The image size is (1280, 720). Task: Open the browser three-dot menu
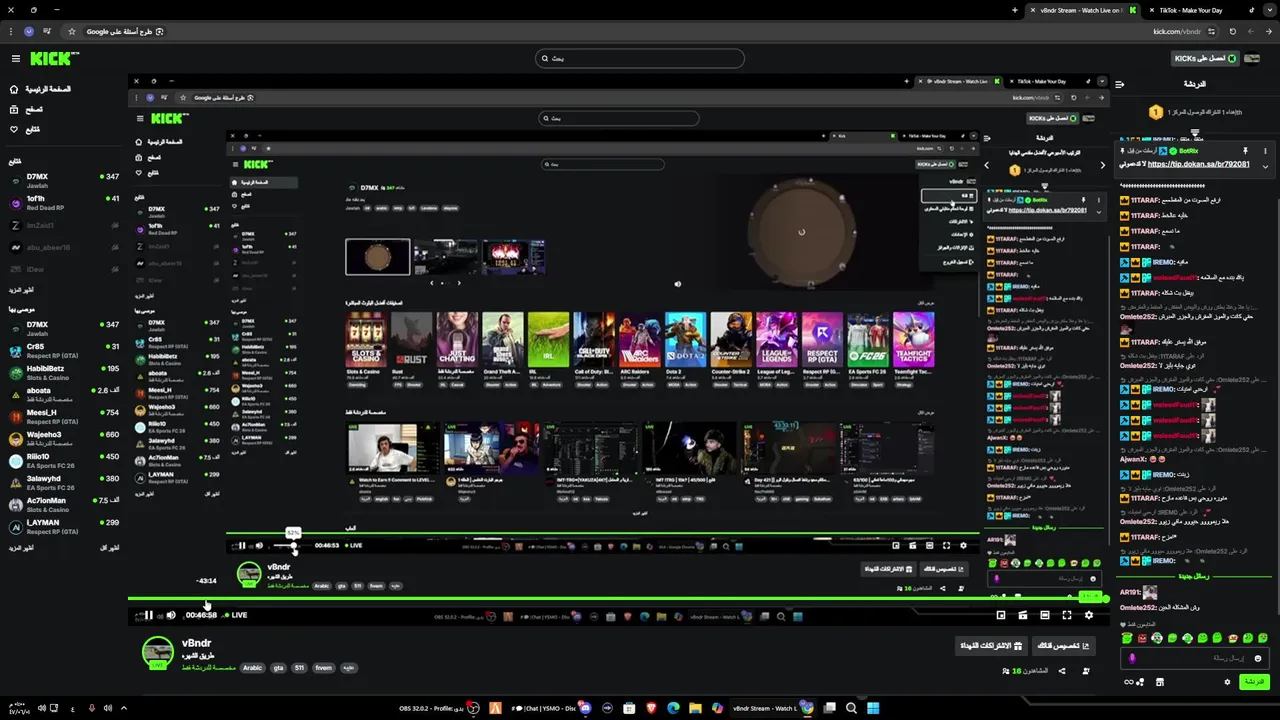(10, 32)
